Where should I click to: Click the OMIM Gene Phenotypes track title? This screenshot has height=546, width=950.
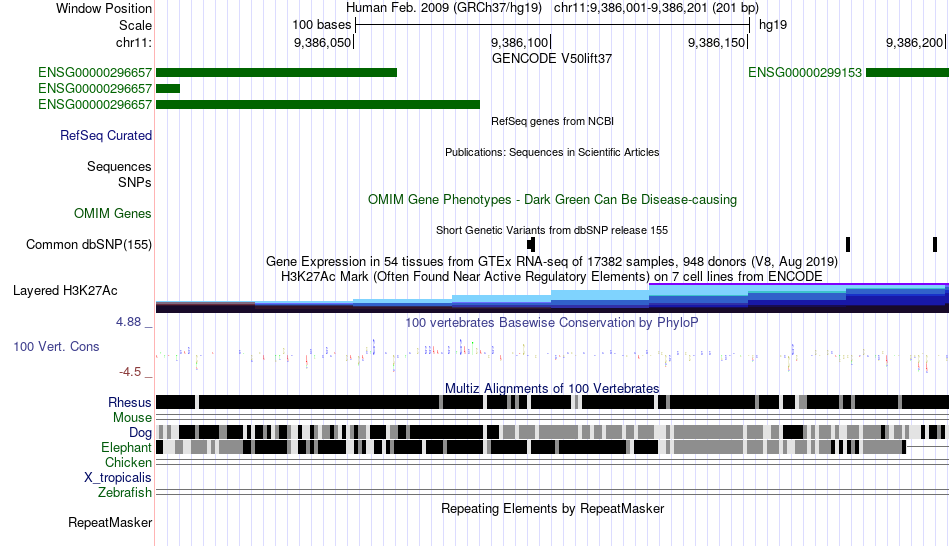click(552, 199)
